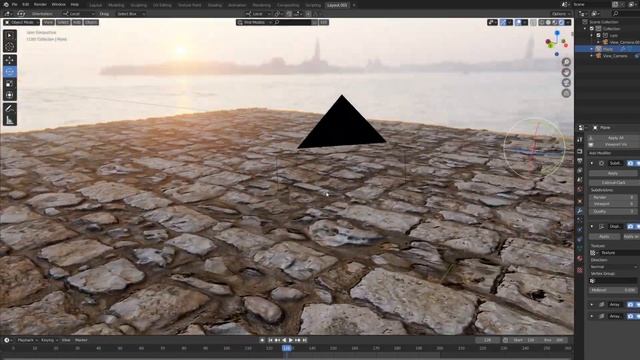Collapse the Subdivision modifier panel

point(592,163)
